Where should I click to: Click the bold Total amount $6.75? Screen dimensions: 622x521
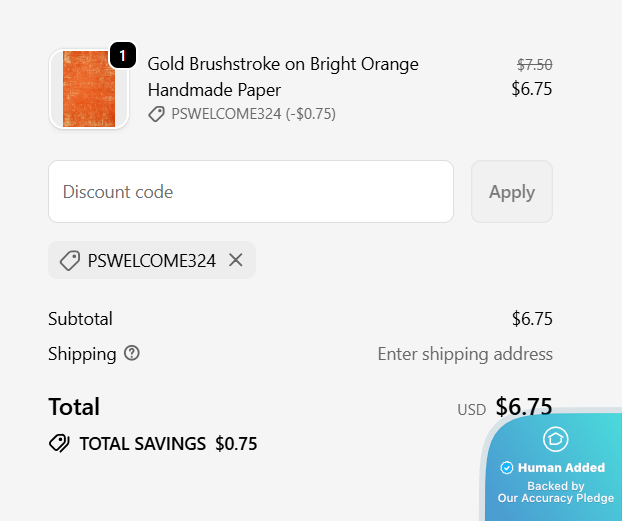coord(524,407)
